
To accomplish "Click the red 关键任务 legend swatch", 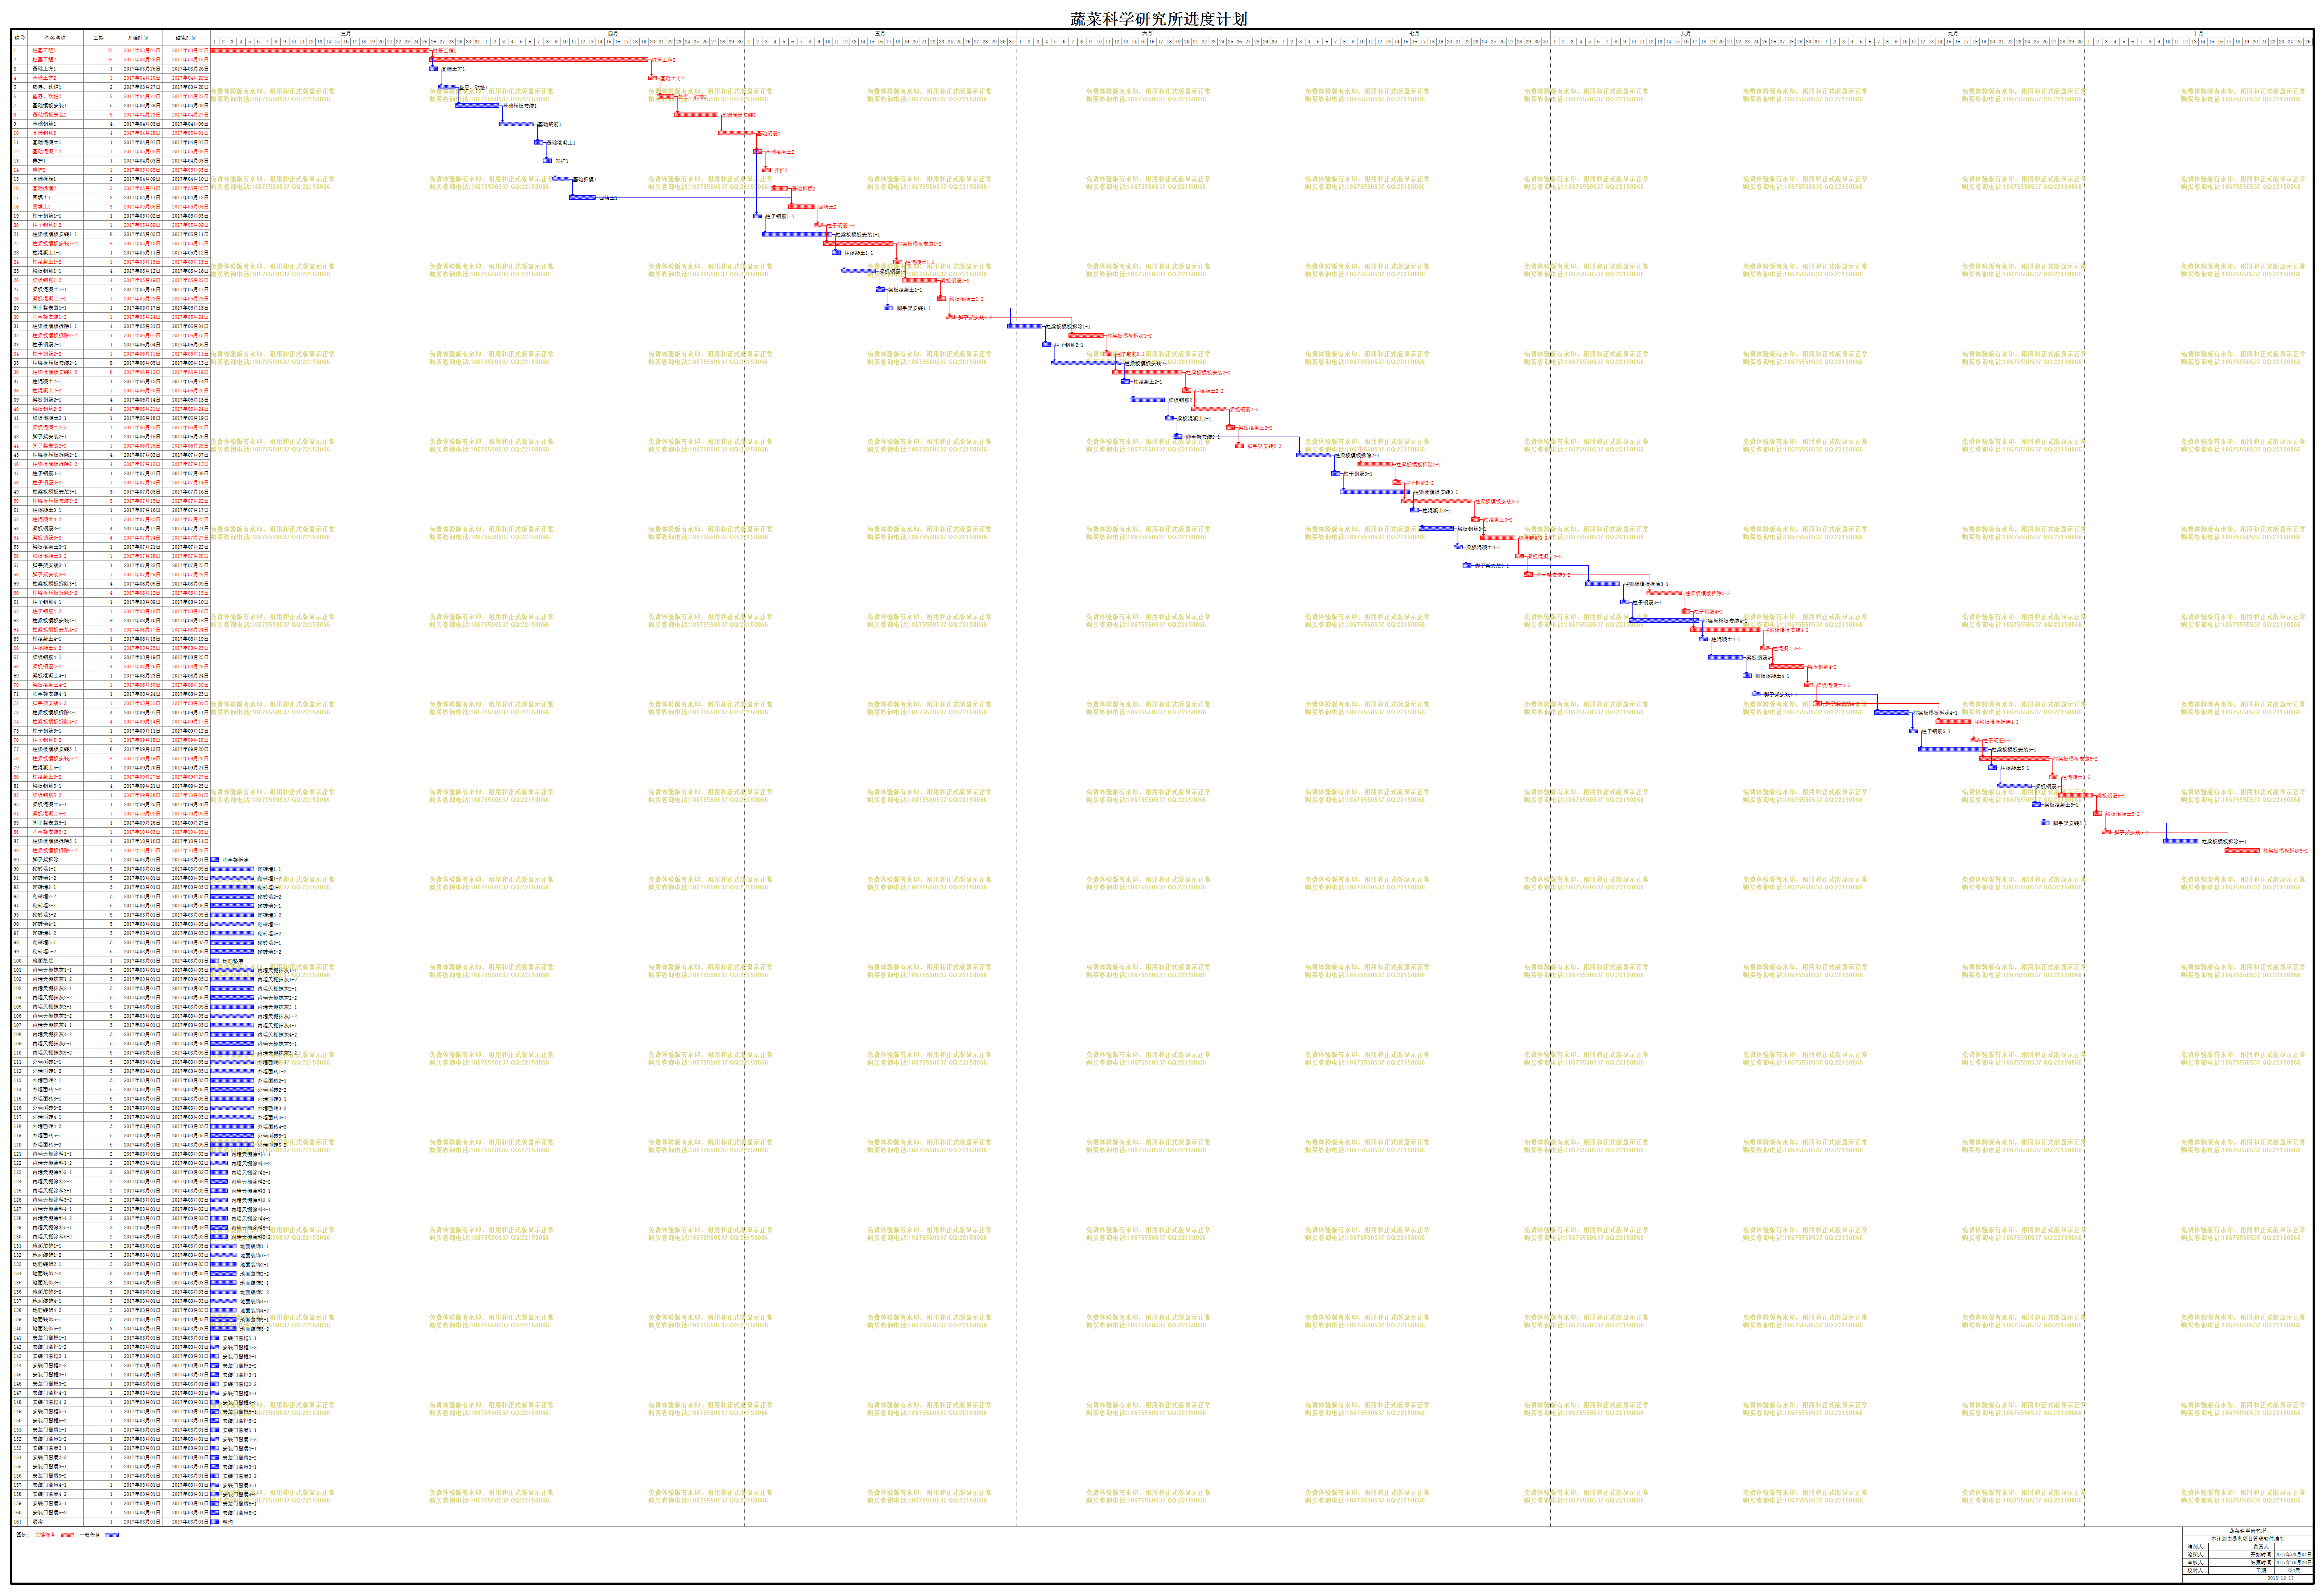I will (x=67, y=1535).
